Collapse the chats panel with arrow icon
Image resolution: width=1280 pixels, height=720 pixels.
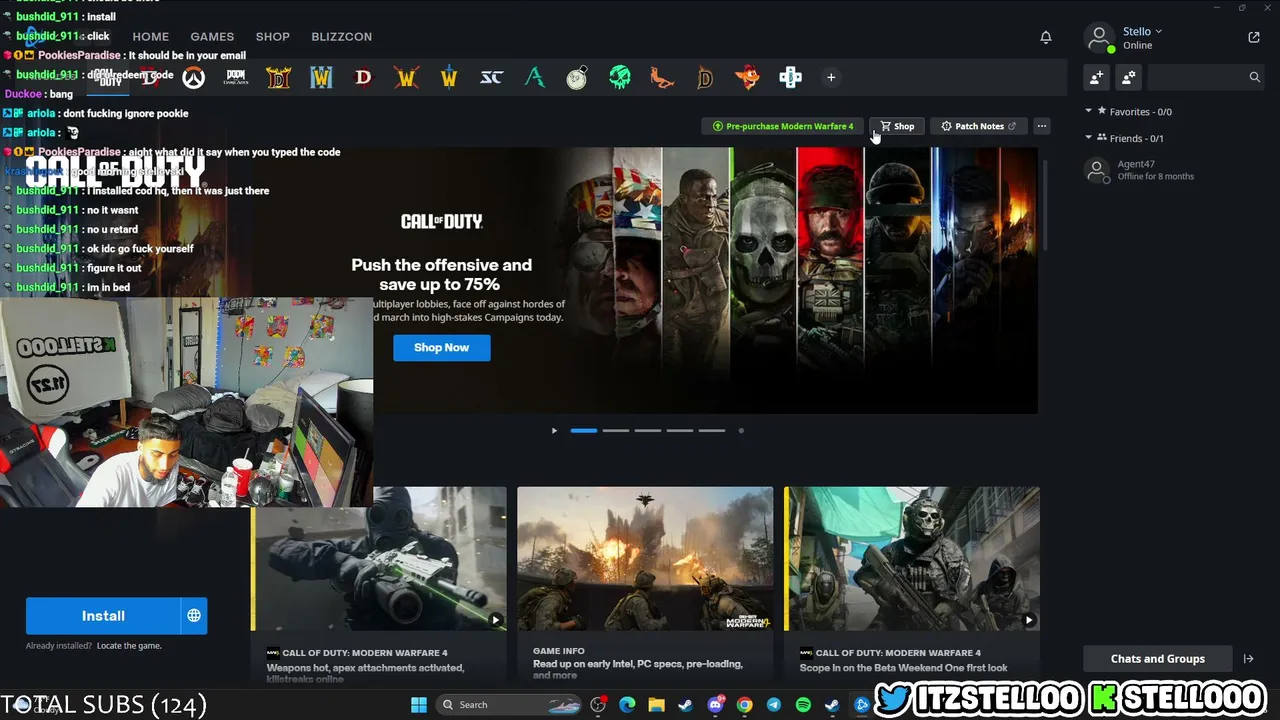click(1248, 659)
